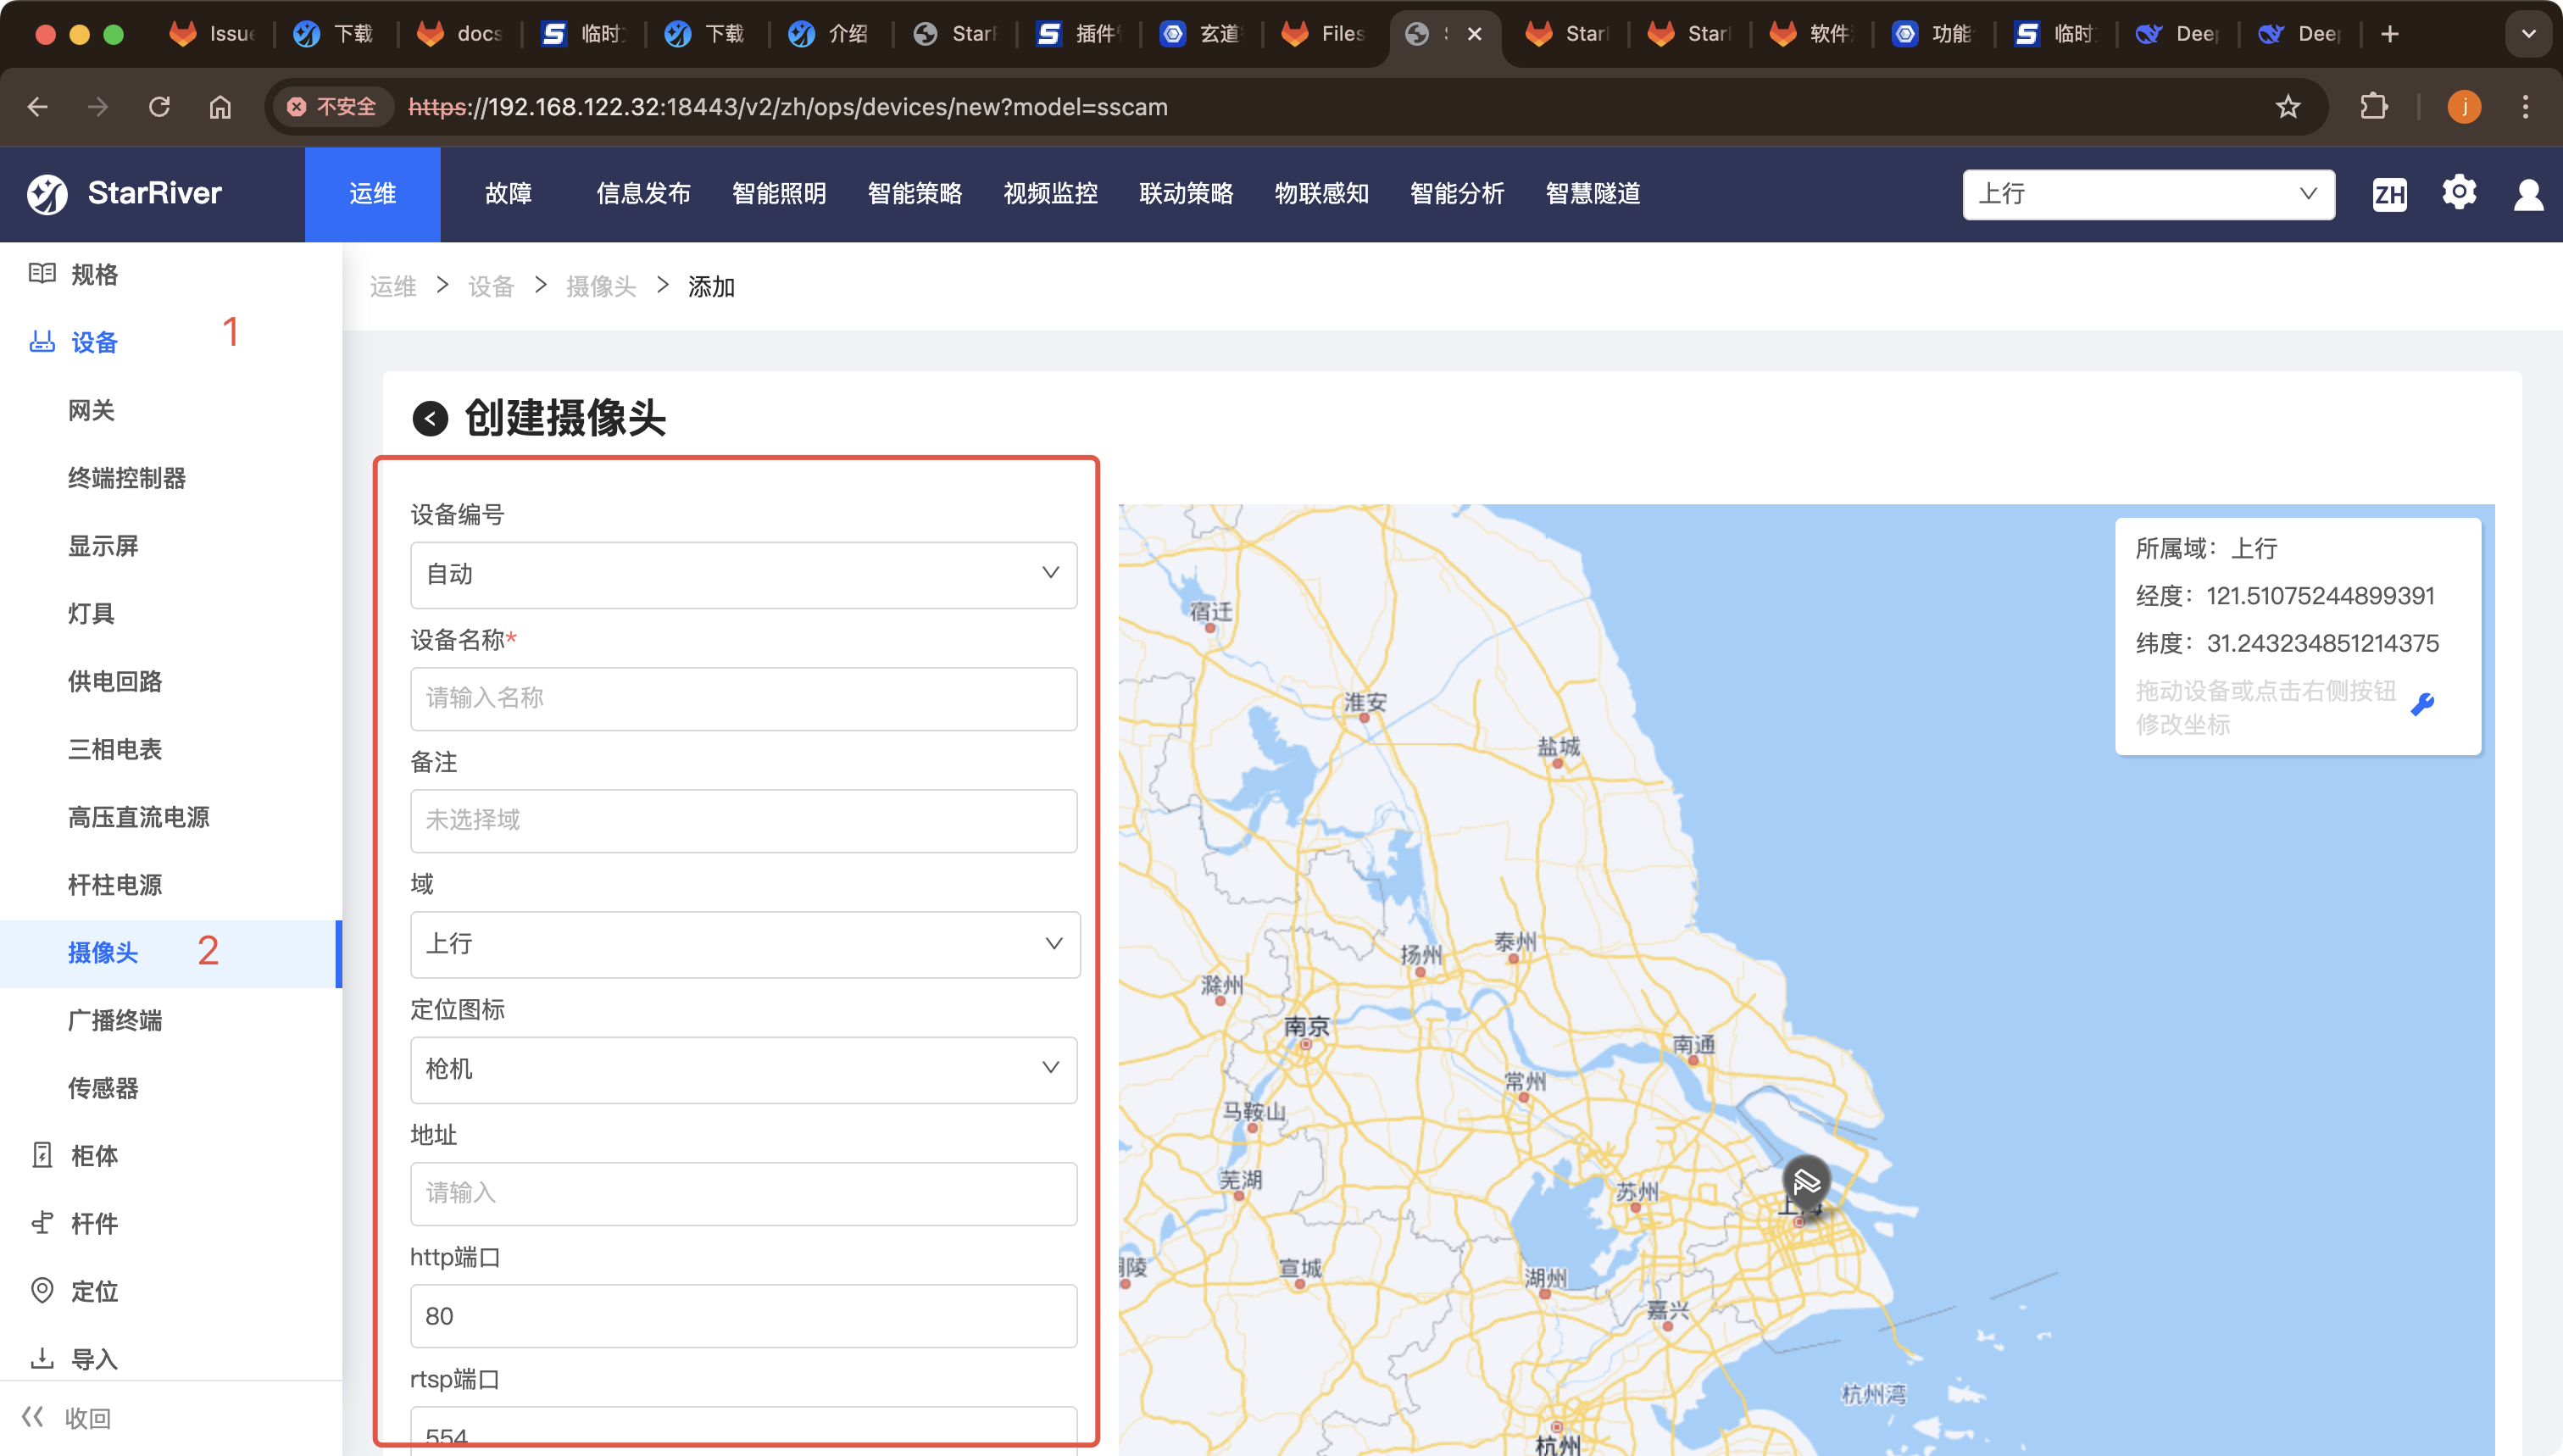The image size is (2563, 1456).
Task: Switch to the 视频监控 top menu
Action: pyautogui.click(x=1050, y=194)
